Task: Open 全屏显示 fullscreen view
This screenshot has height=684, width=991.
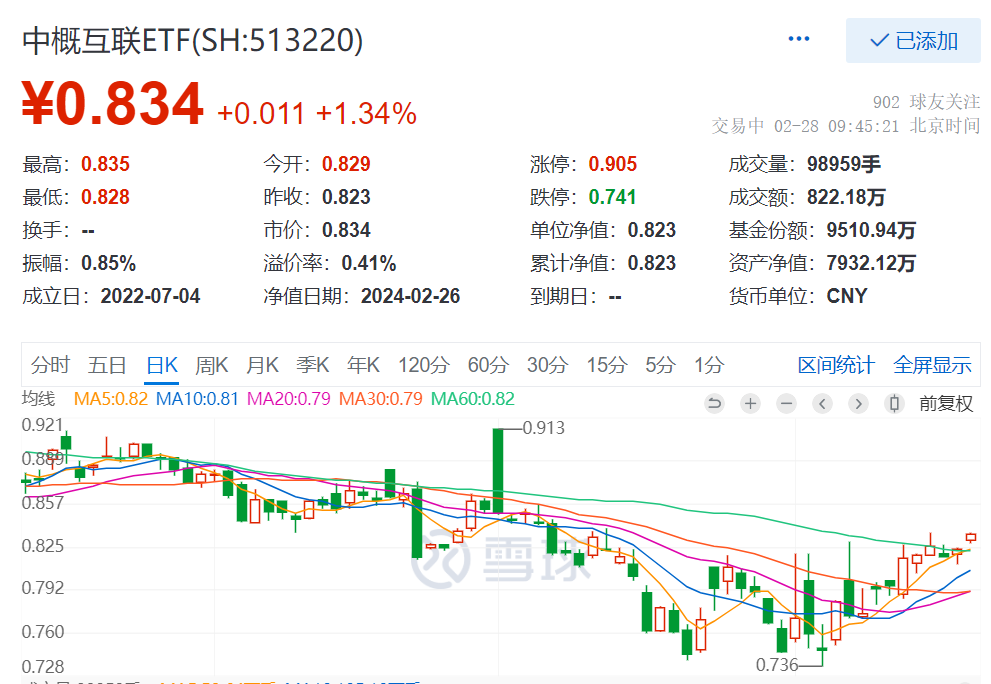Action: [x=932, y=366]
